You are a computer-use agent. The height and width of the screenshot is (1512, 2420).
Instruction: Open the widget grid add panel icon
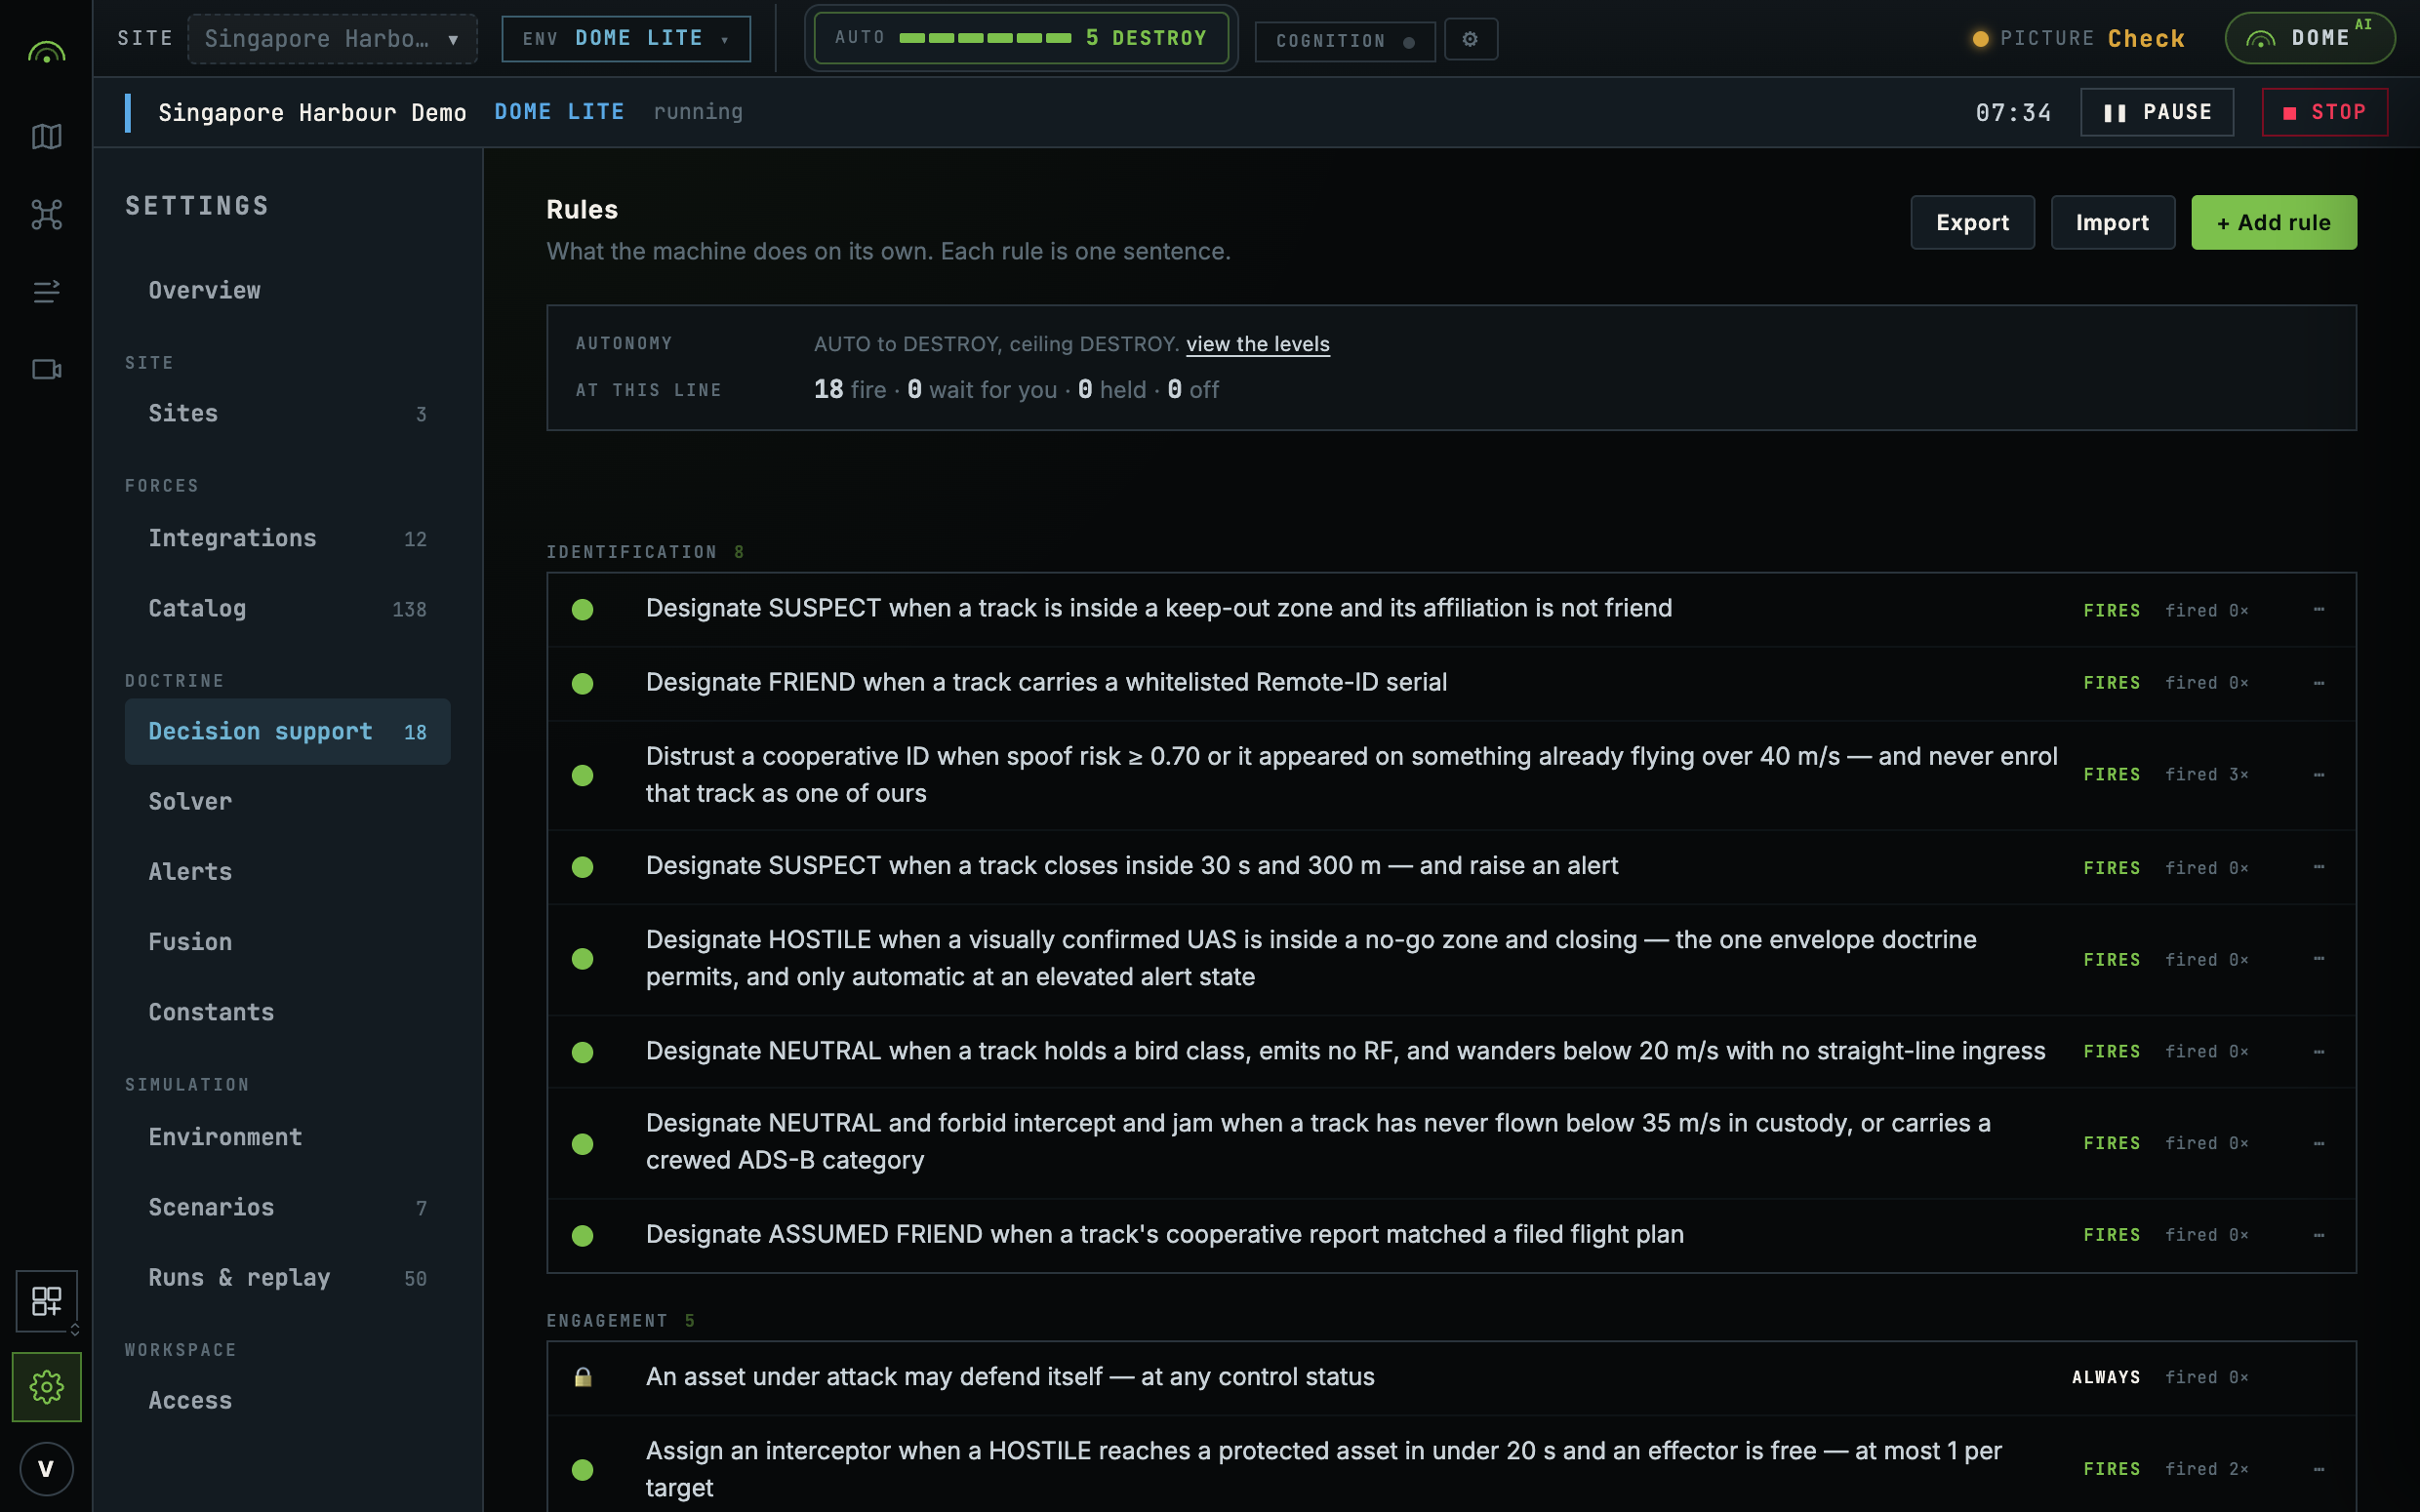point(46,1301)
